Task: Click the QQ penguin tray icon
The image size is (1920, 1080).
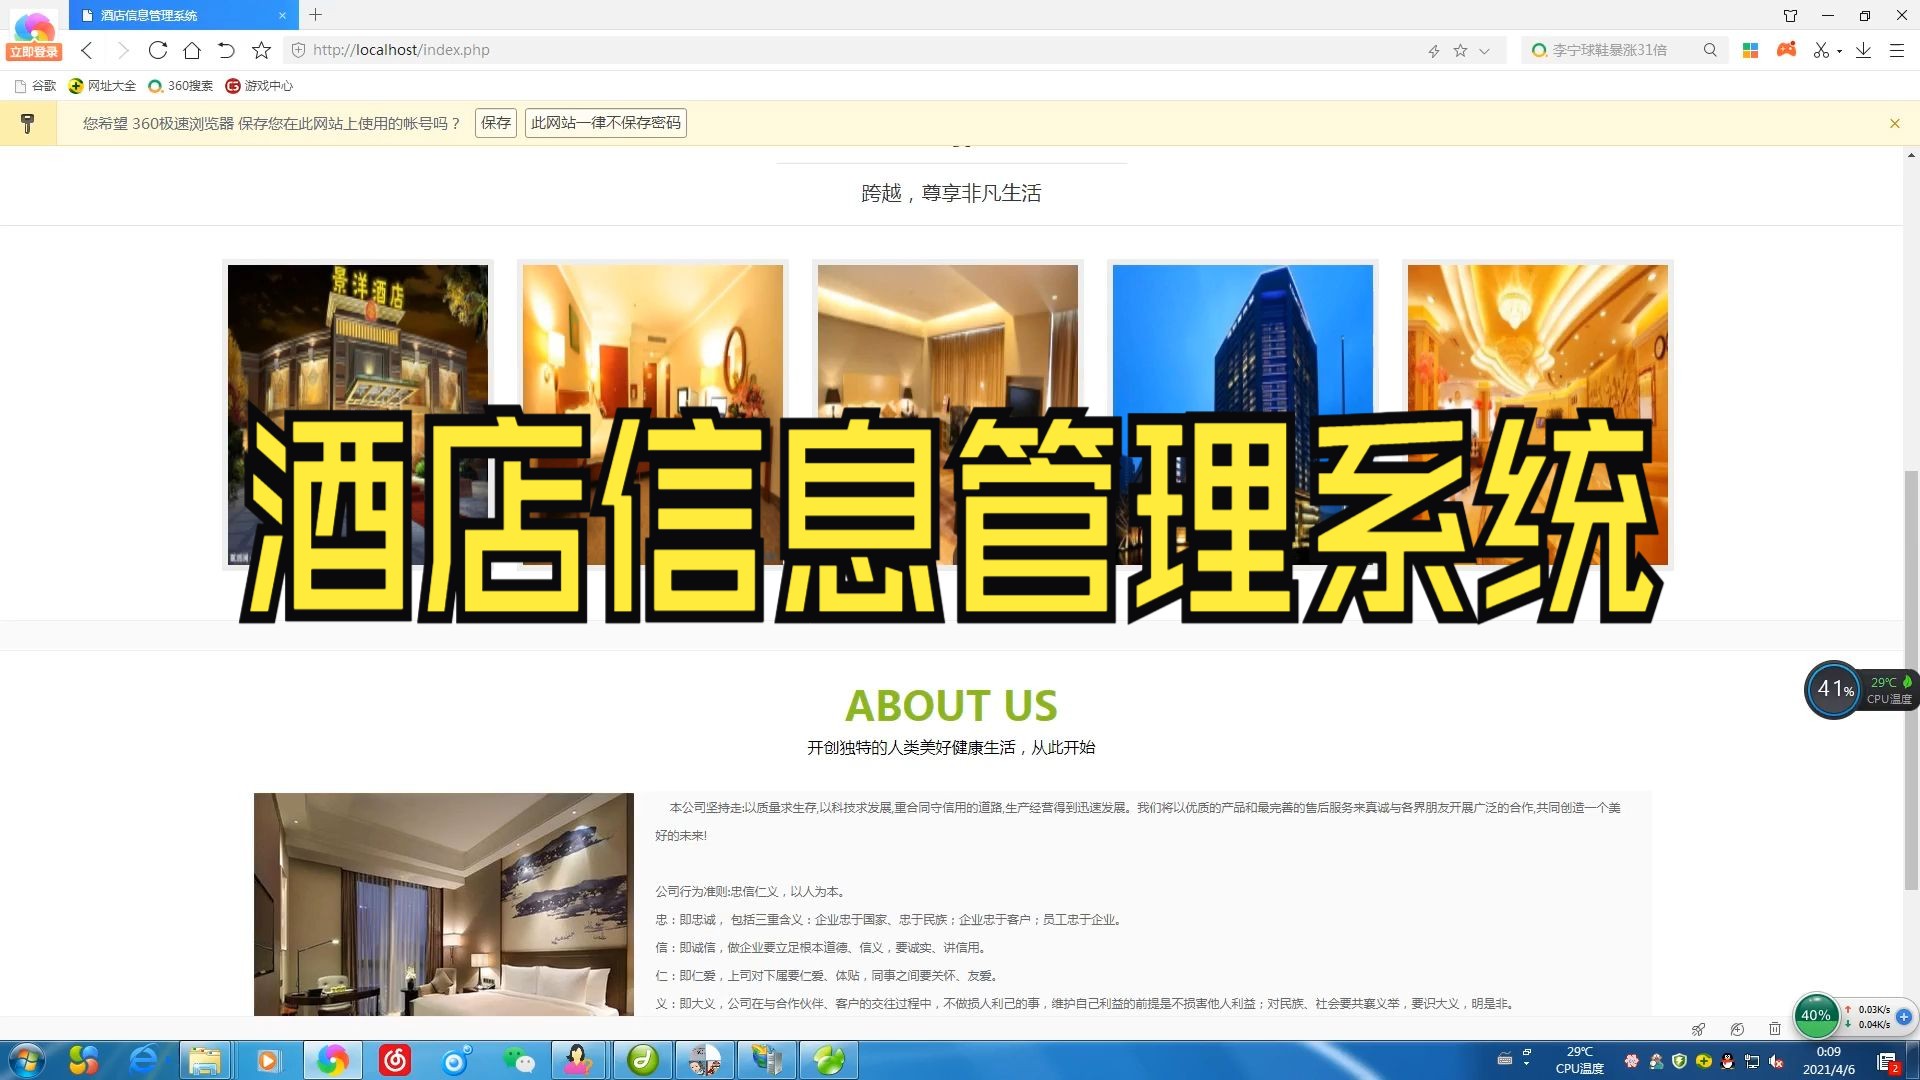Action: tap(1727, 1061)
